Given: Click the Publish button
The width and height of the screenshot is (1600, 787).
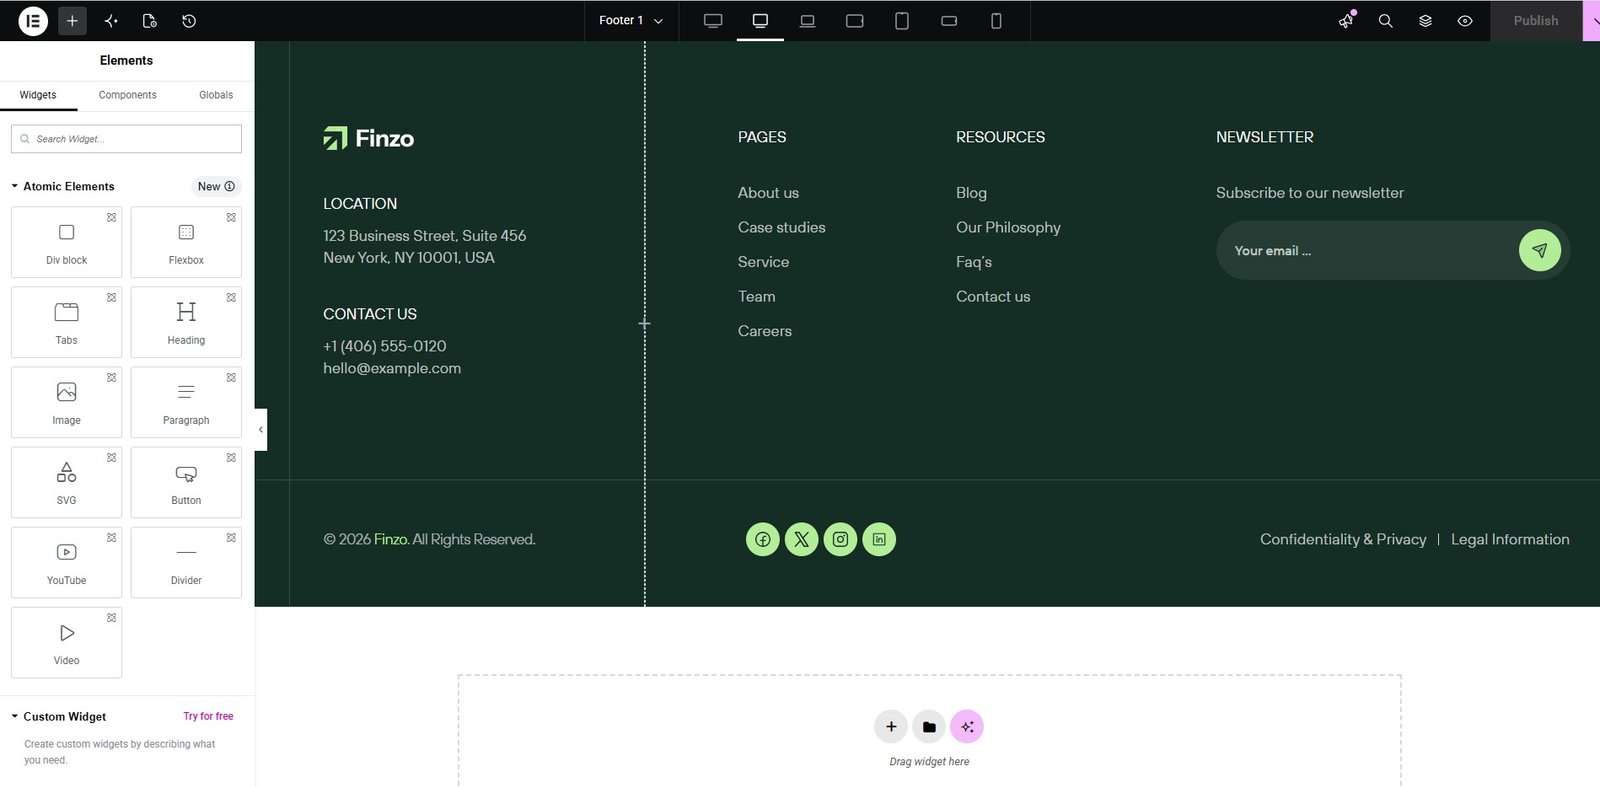Looking at the screenshot, I should (x=1536, y=20).
